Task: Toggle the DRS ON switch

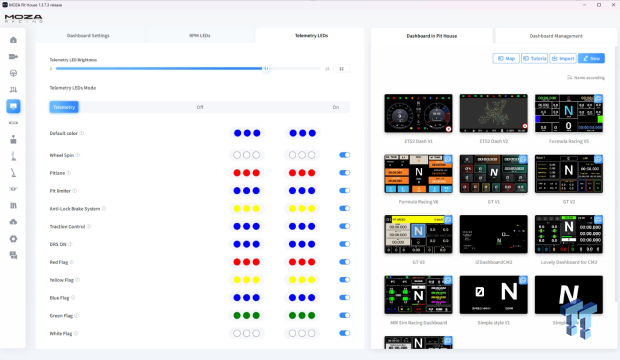Action: pyautogui.click(x=344, y=244)
